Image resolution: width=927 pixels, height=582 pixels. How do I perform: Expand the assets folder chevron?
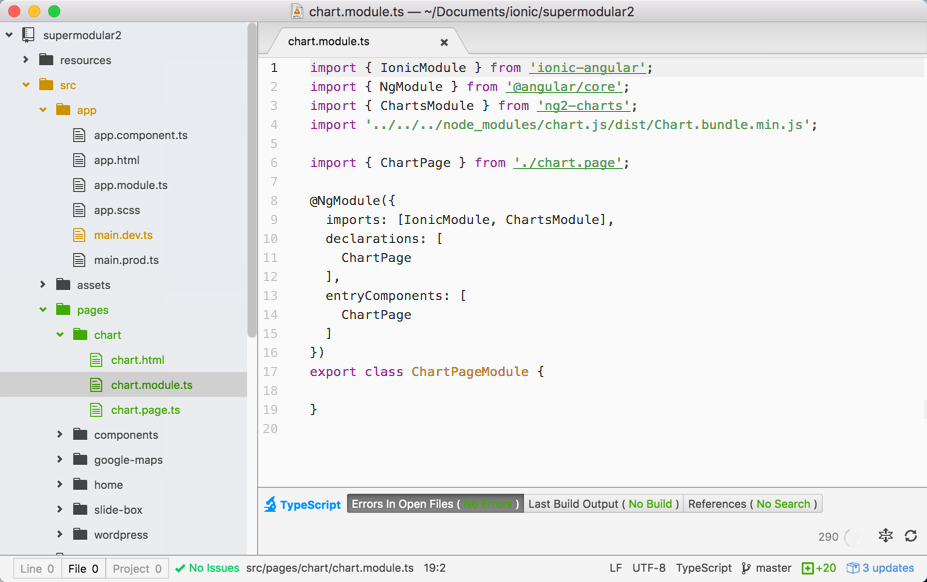click(43, 284)
